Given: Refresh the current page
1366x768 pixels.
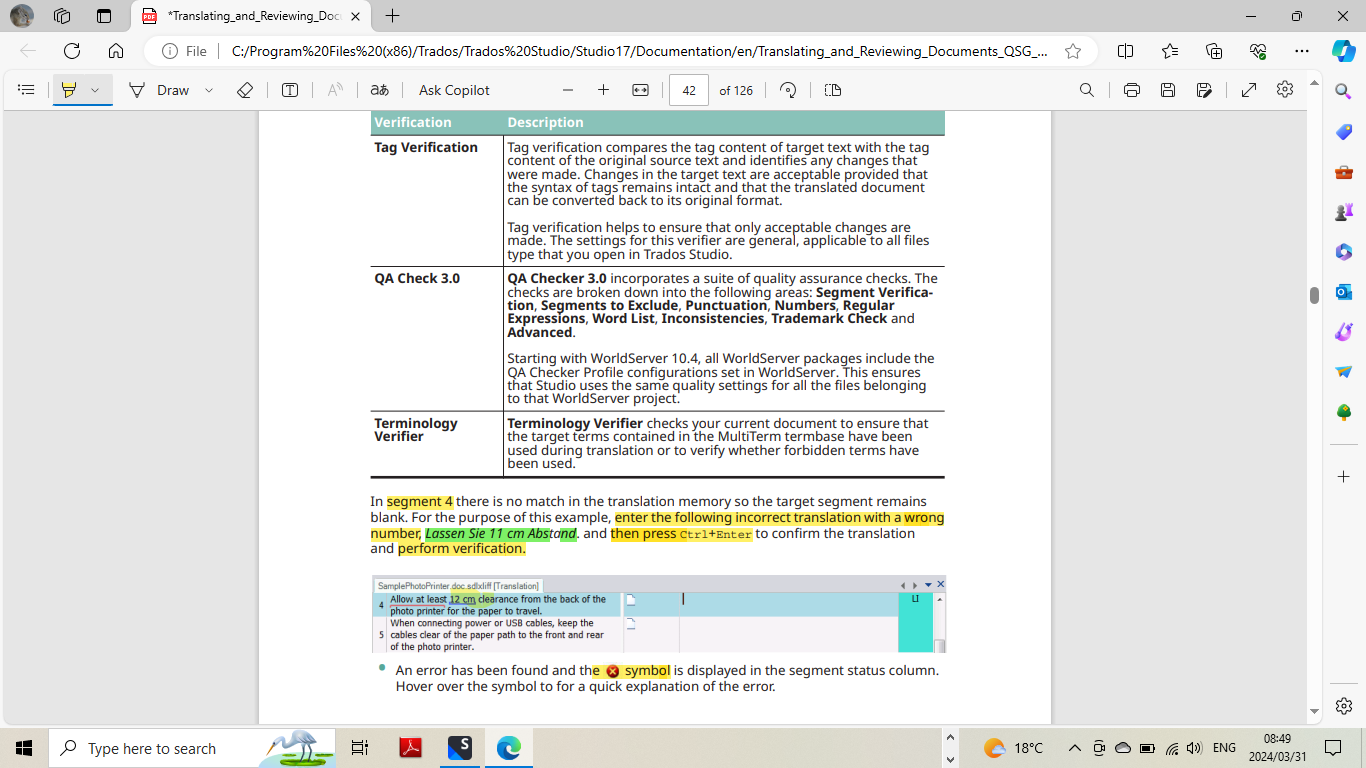Looking at the screenshot, I should click(72, 51).
